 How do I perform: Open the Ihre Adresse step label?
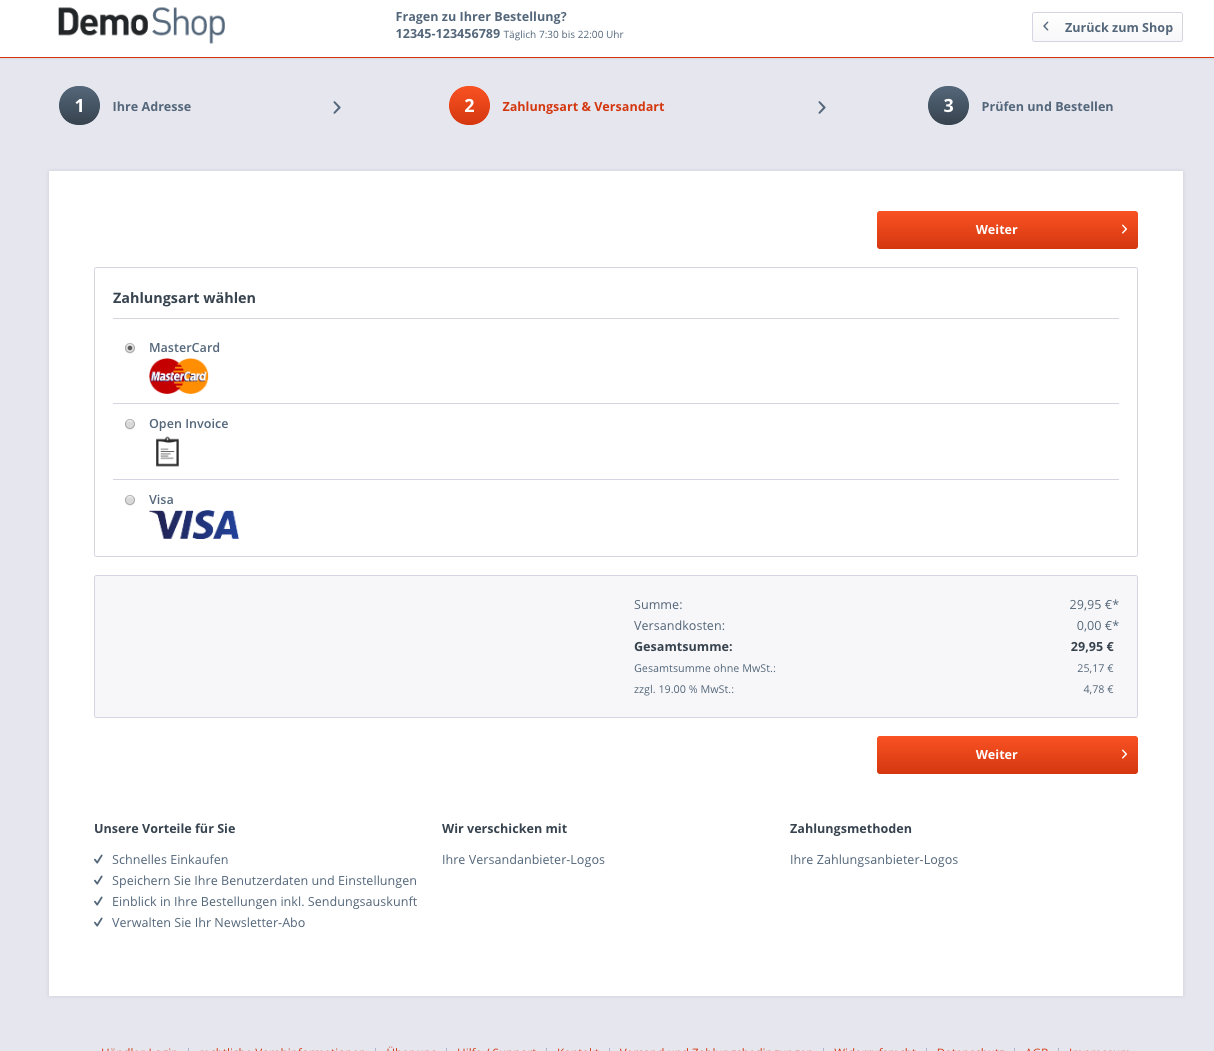pos(151,107)
